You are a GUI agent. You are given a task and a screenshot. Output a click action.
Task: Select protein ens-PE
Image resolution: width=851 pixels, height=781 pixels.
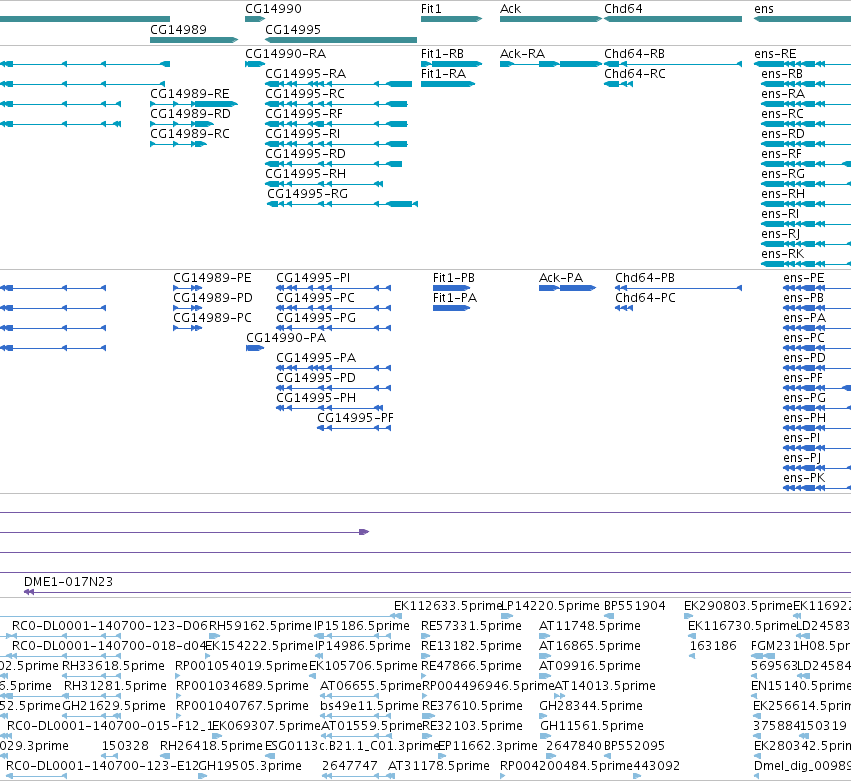[803, 278]
